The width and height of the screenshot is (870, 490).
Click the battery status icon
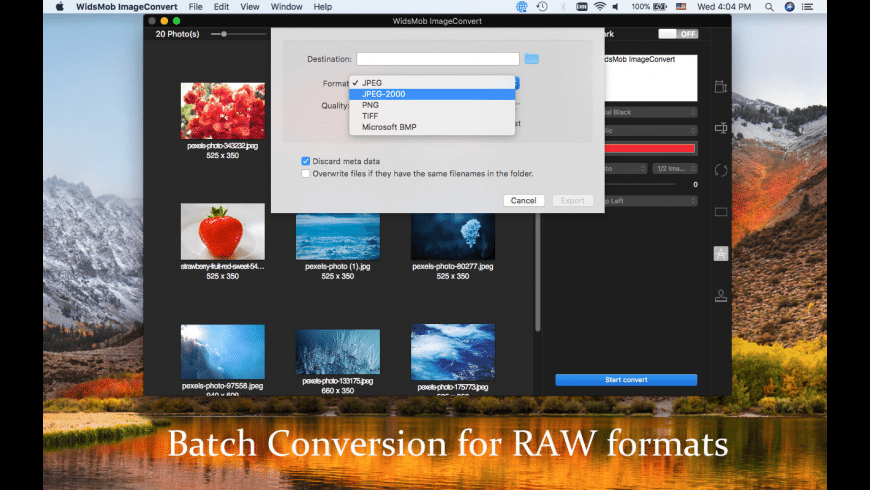(660, 7)
